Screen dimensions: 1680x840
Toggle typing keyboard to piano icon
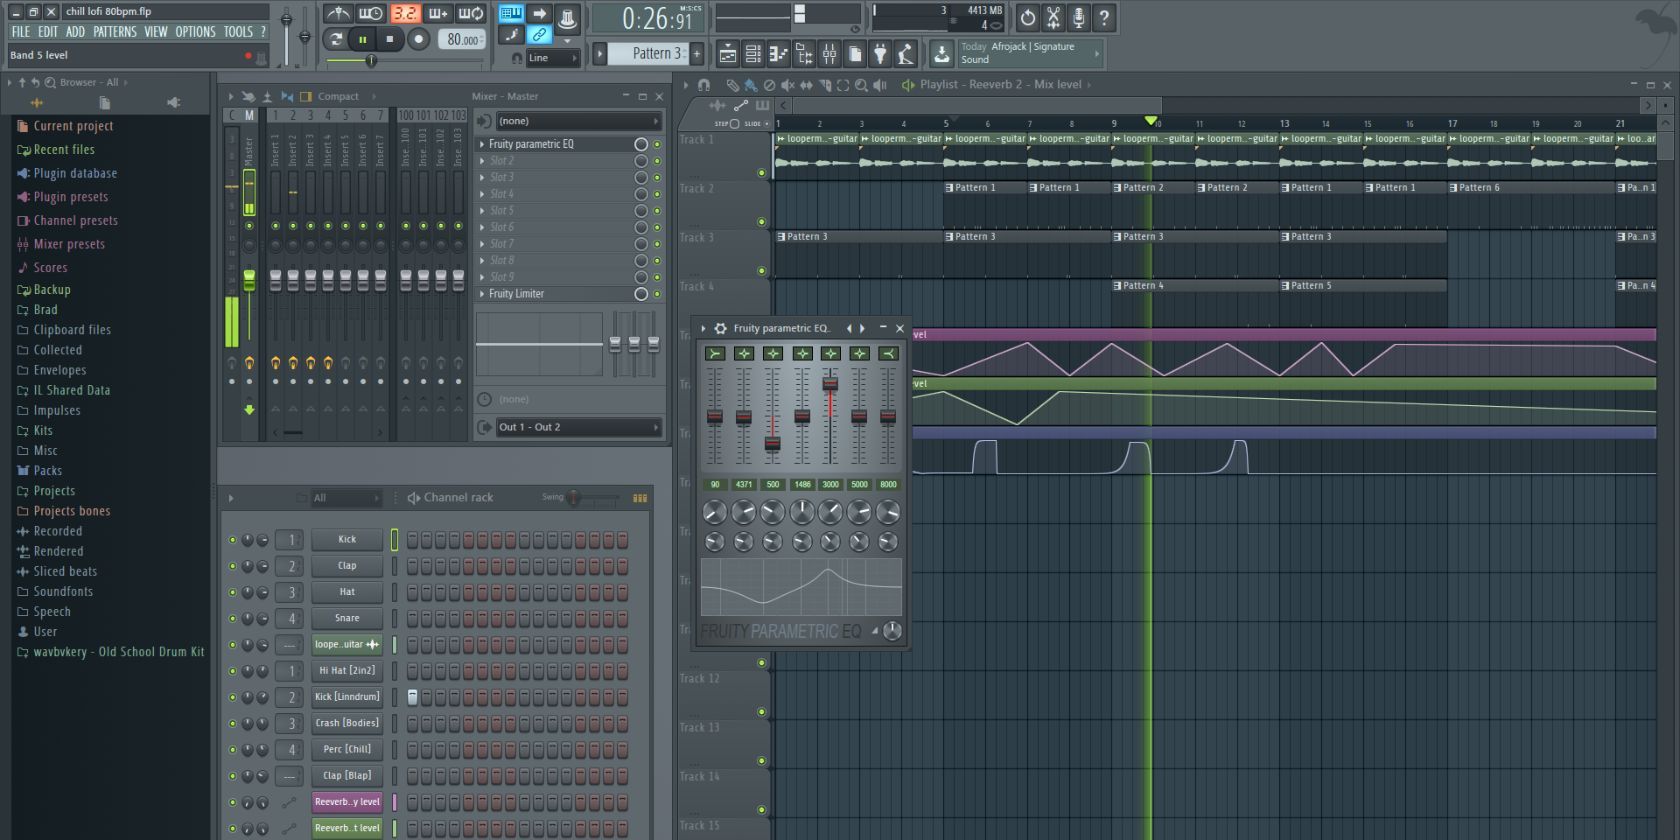point(511,13)
